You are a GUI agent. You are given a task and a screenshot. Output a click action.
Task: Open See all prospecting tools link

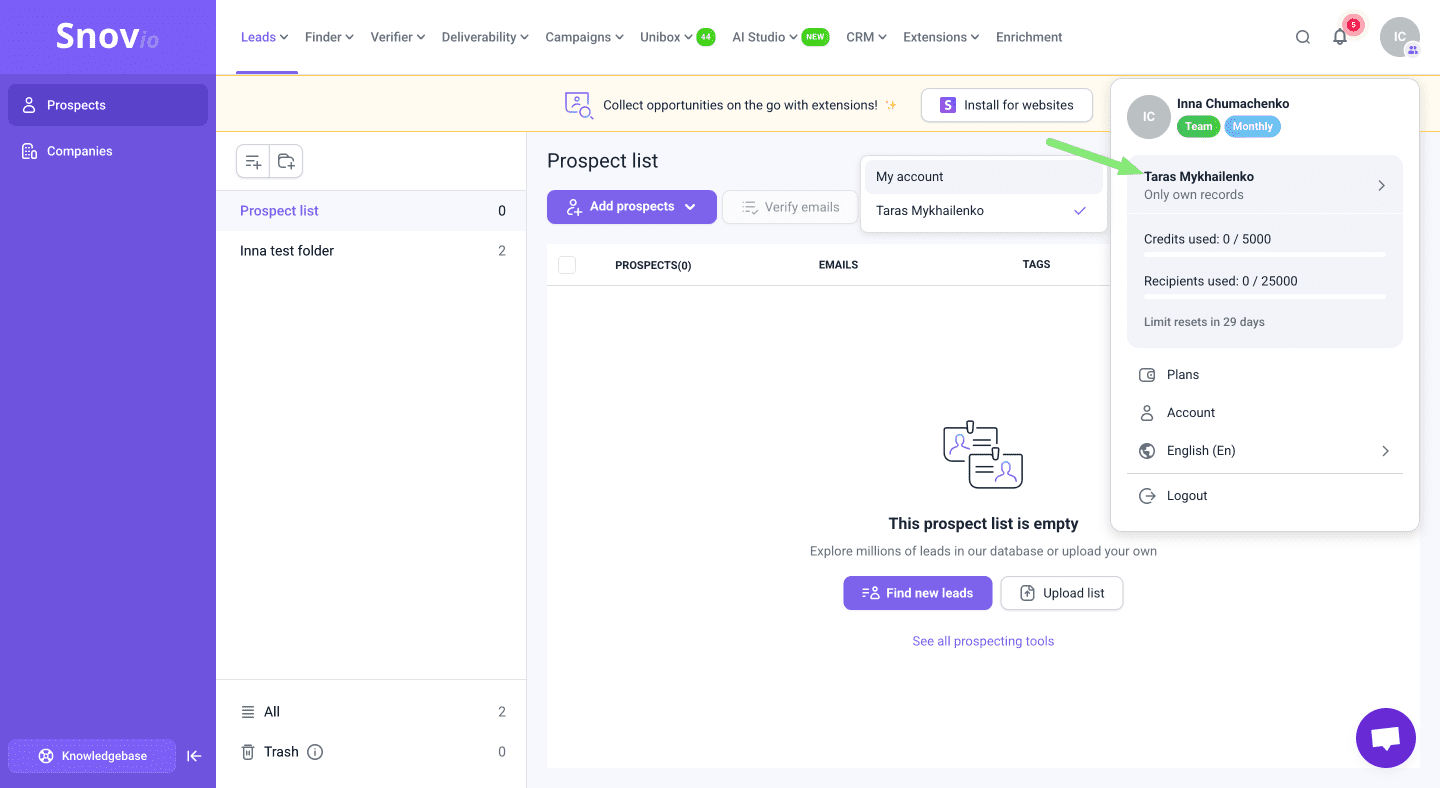983,641
